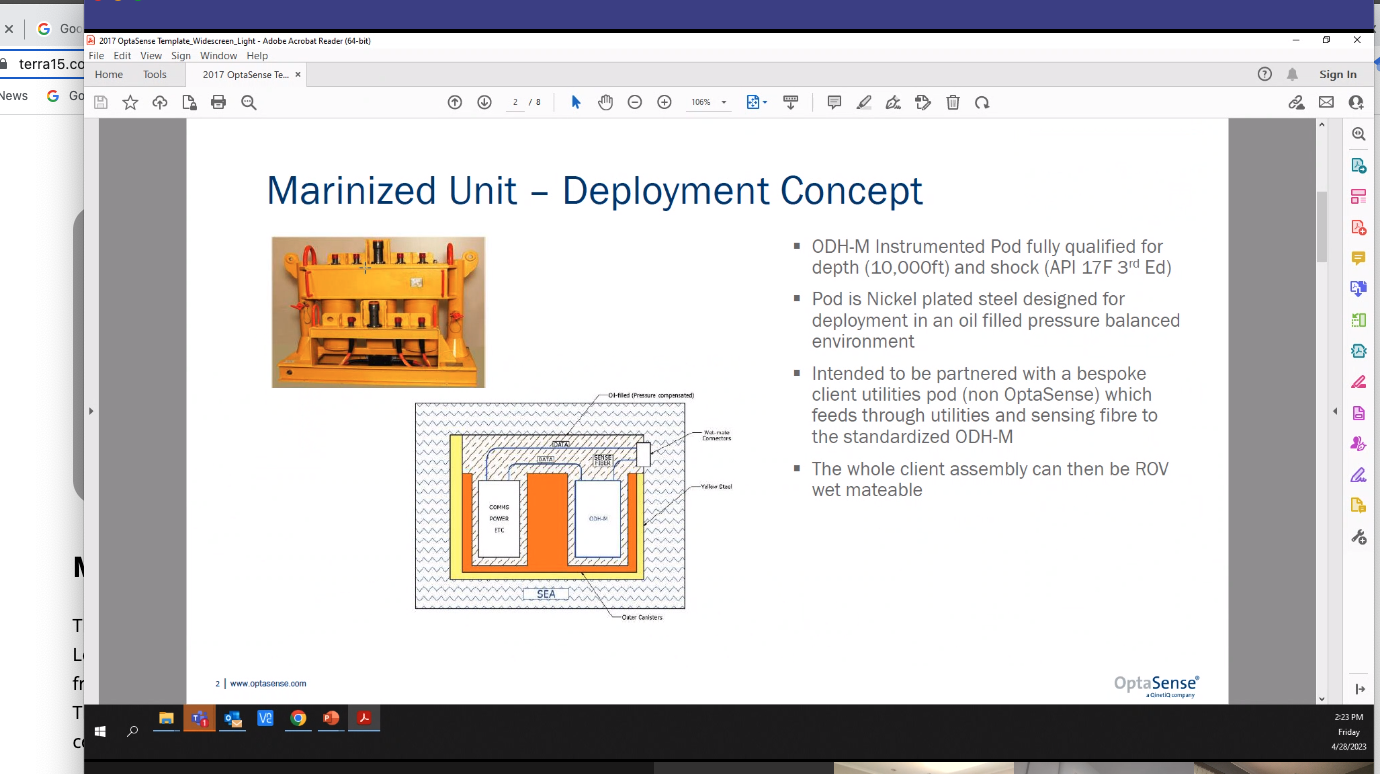This screenshot has height=774, width=1380.
Task: Go to the previous page arrow
Action: [x=455, y=102]
